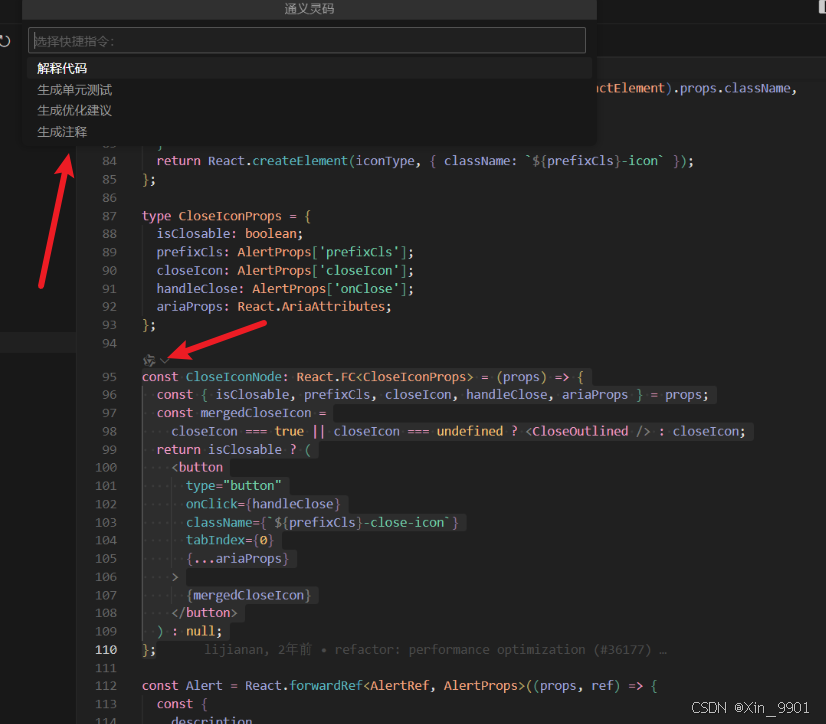Click 'const Alert' on line 112
The width and height of the screenshot is (826, 724).
182,686
